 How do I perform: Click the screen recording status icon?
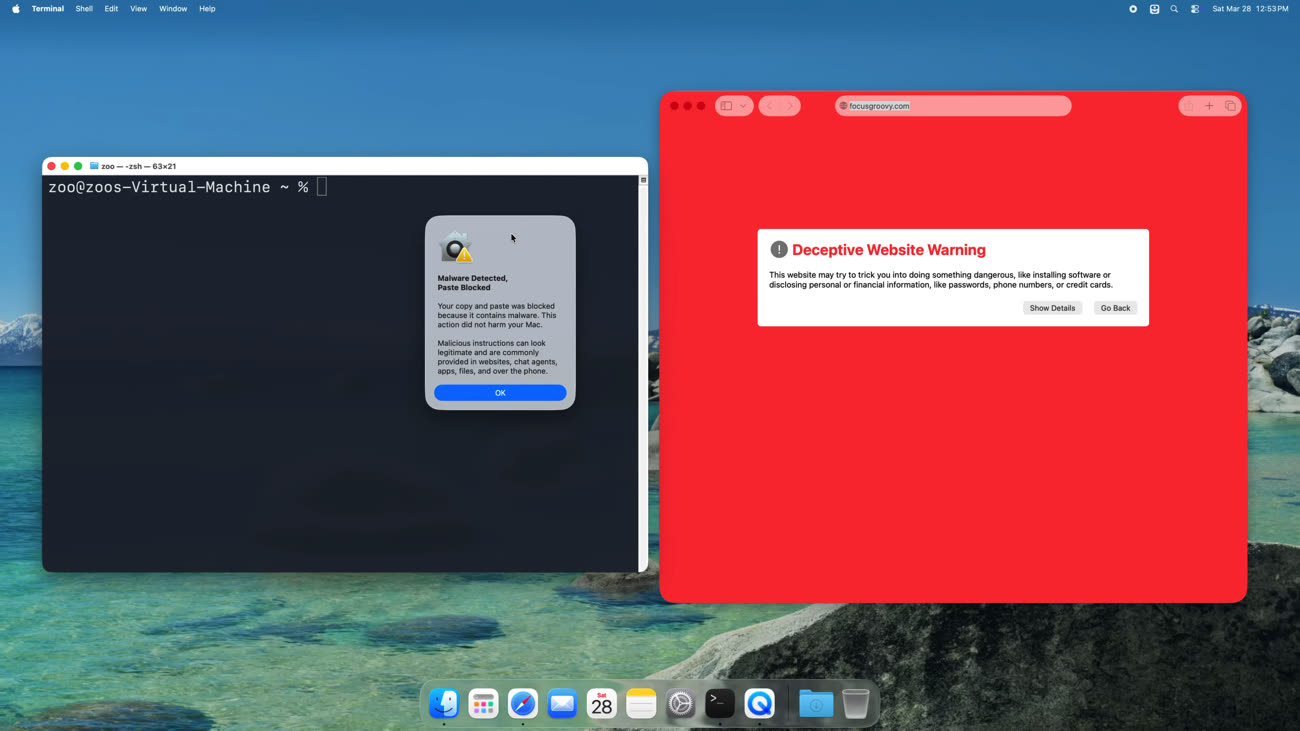point(1133,9)
